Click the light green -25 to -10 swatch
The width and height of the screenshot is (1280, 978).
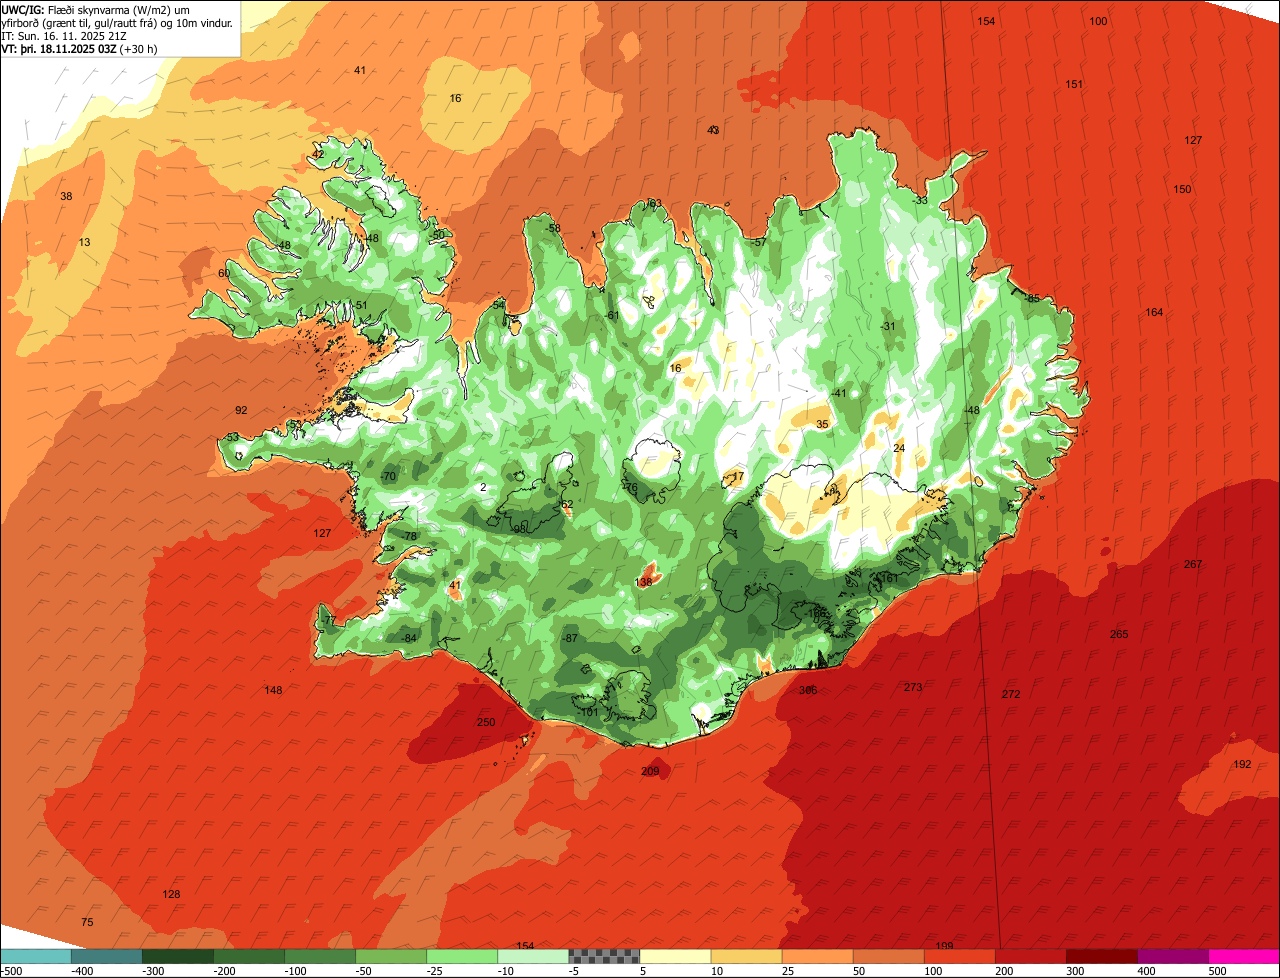pos(462,956)
